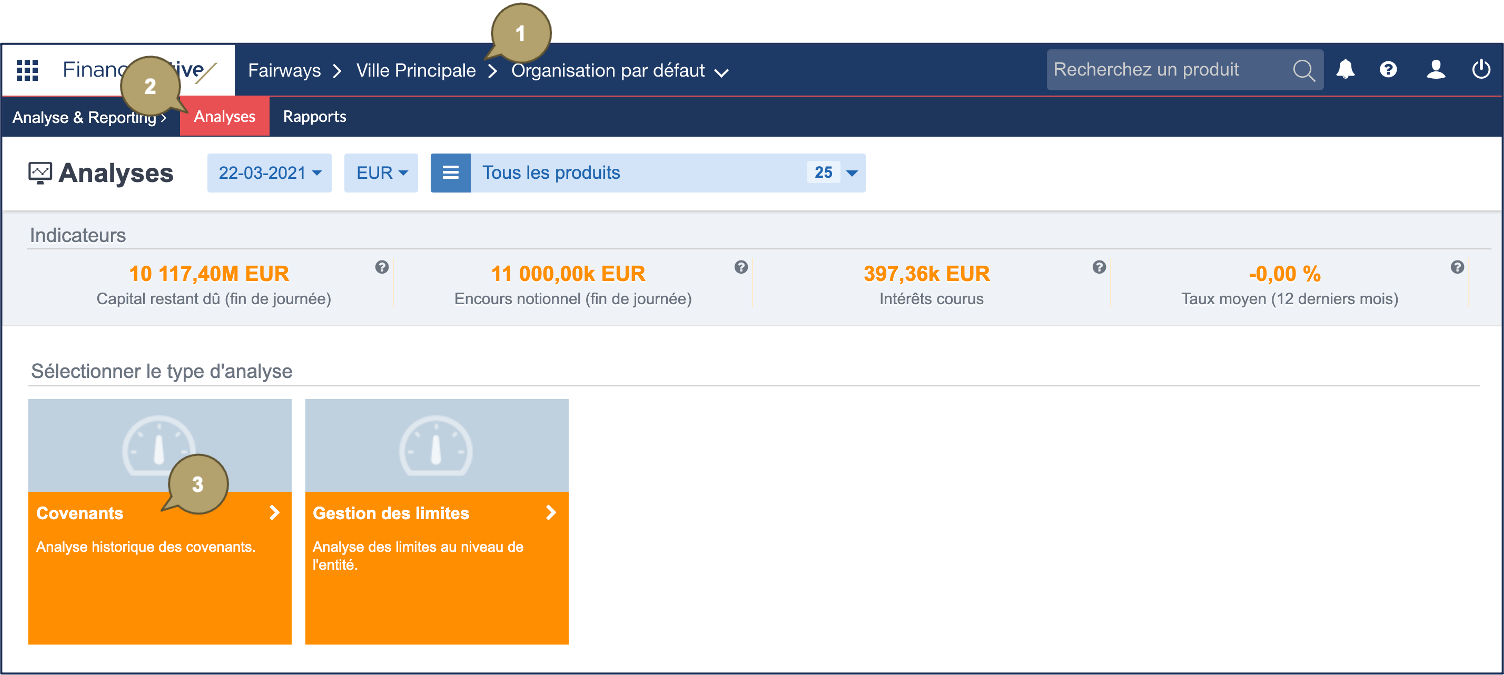Switch to the Rapports tab
The image size is (1504, 675).
click(314, 117)
